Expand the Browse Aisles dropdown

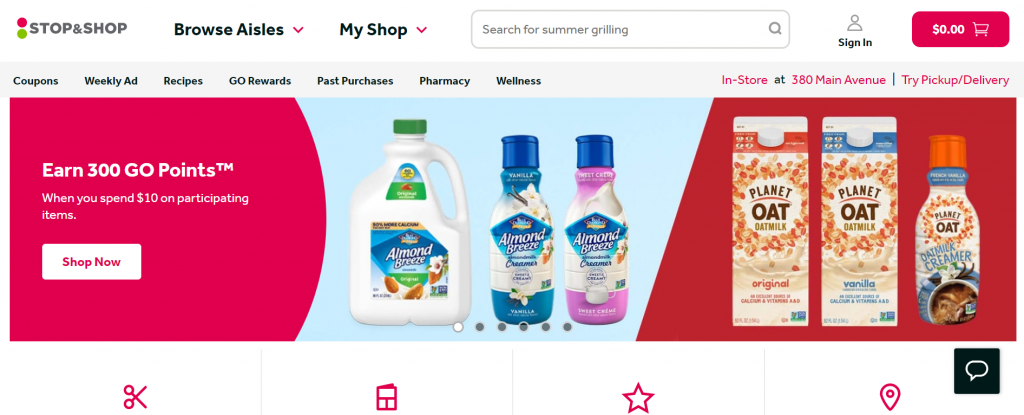(238, 29)
